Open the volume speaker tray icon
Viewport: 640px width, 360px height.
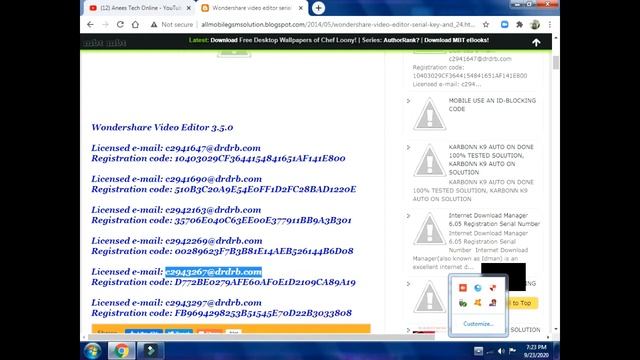pyautogui.click(x=501, y=351)
